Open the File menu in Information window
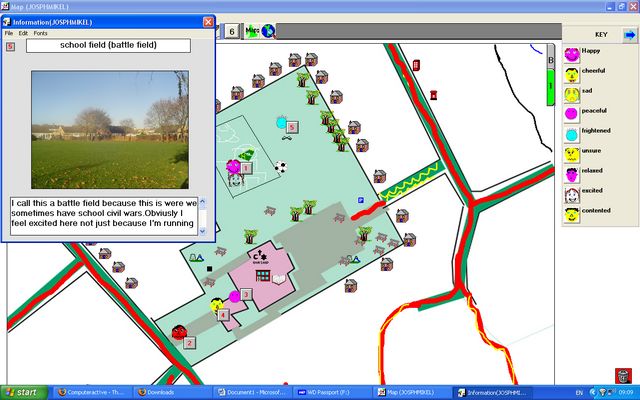This screenshot has height=400, width=640. 9,33
